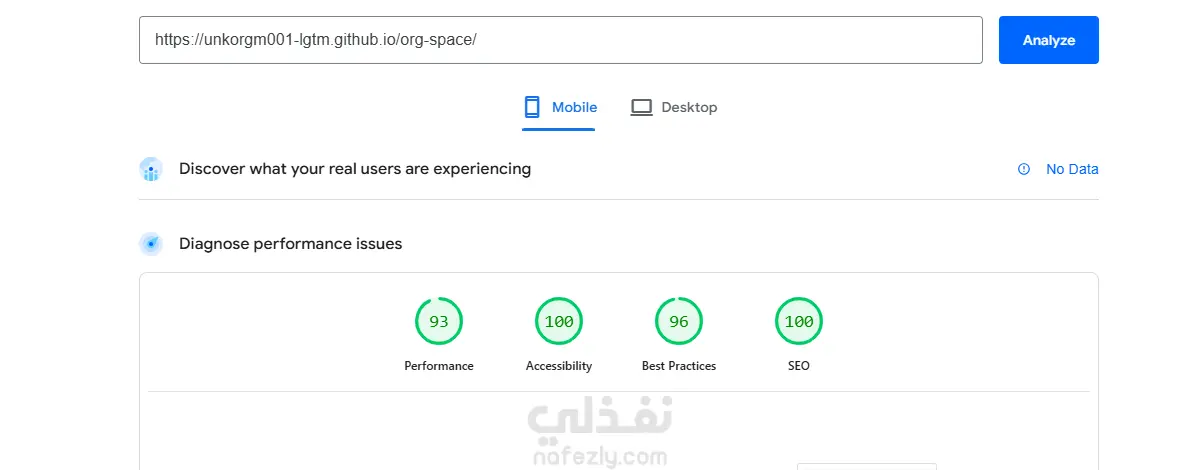Image resolution: width=1200 pixels, height=470 pixels.
Task: Switch to the Desktop tab label
Action: (689, 107)
